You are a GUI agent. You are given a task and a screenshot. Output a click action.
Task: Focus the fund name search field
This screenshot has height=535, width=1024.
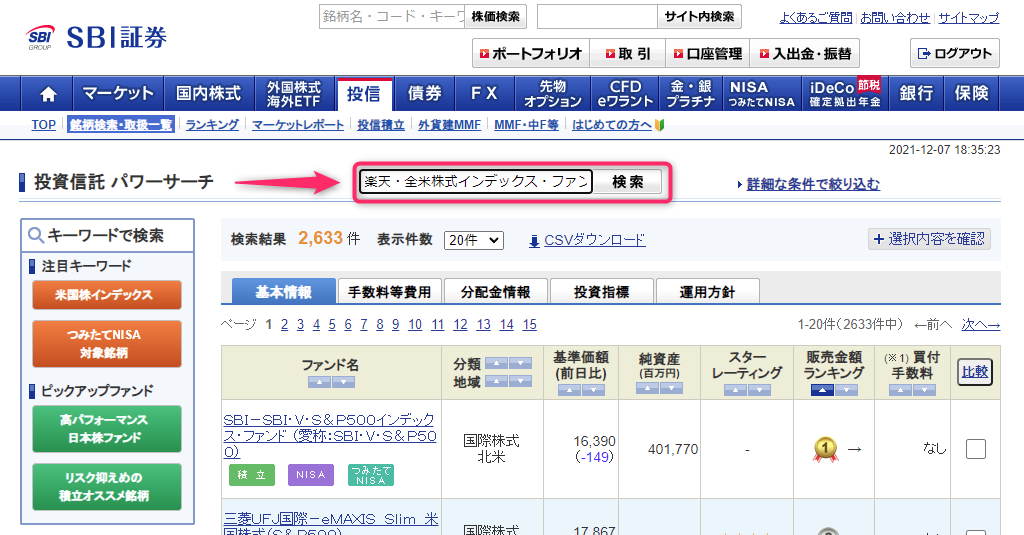point(476,182)
